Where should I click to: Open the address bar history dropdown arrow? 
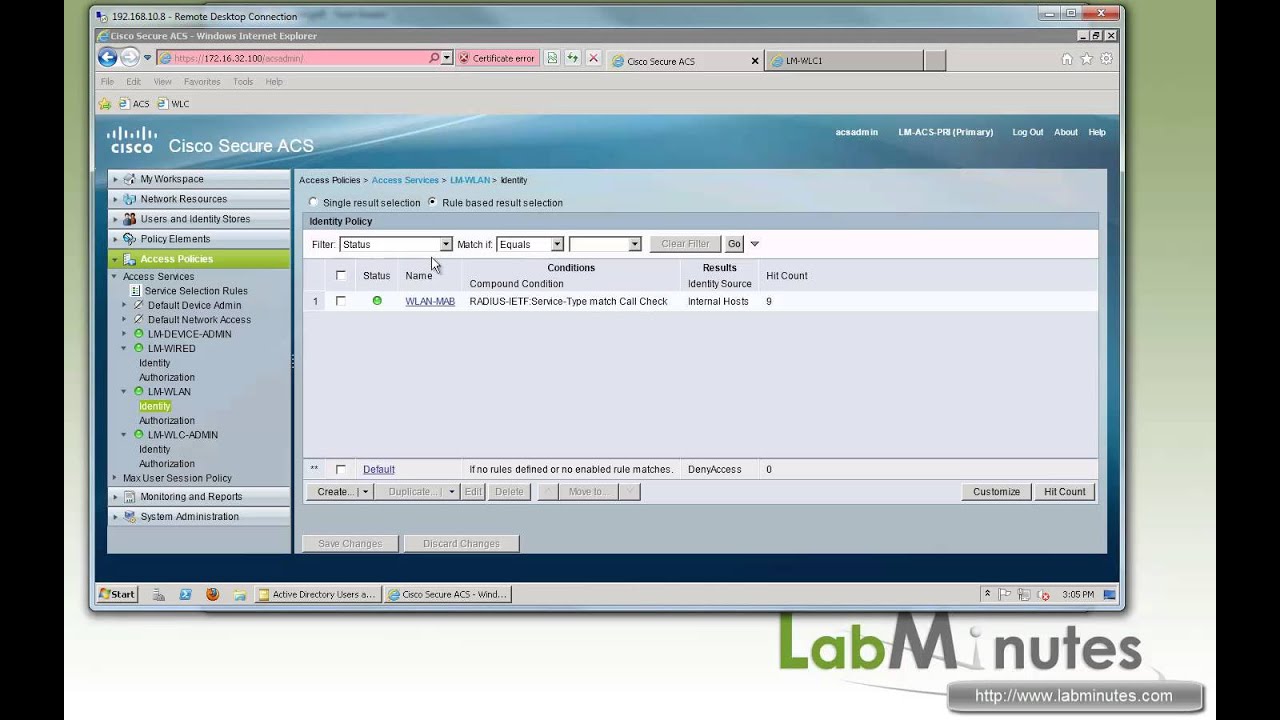coord(446,58)
